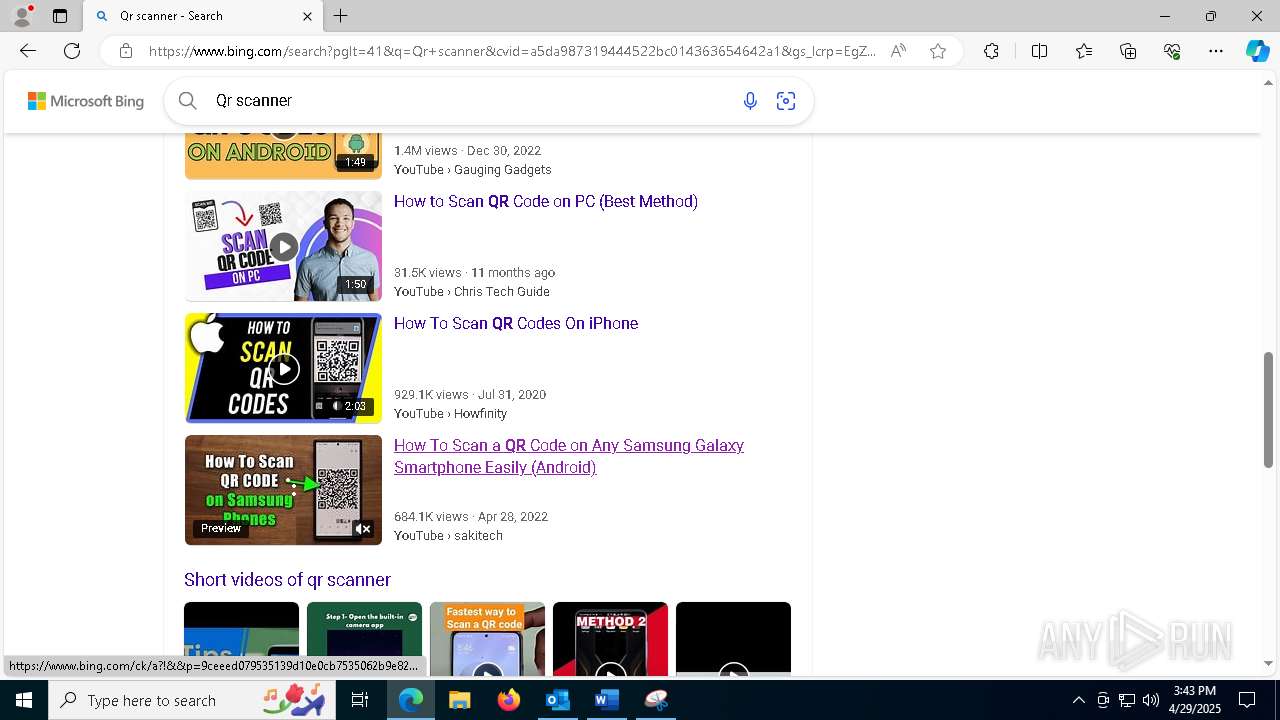Image resolution: width=1280 pixels, height=720 pixels.
Task: Play the On Android video thumbnail
Action: coord(283,155)
